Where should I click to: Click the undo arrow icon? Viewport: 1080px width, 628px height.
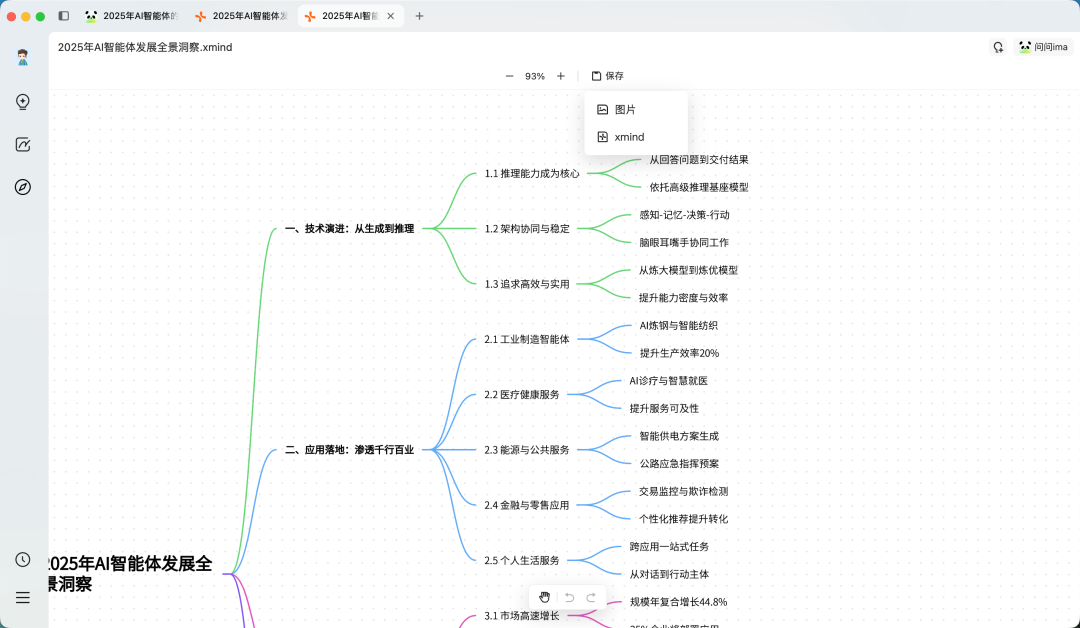(x=569, y=596)
